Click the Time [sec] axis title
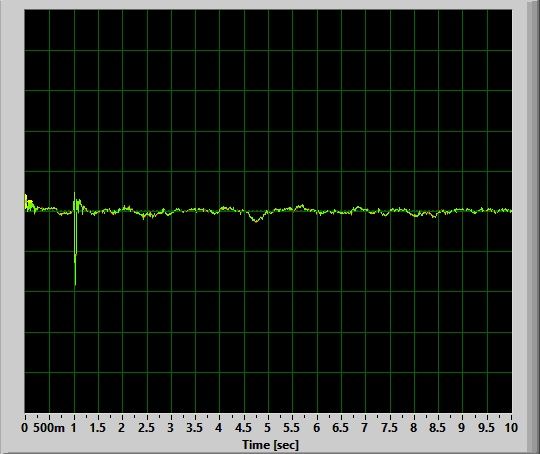Viewport: 540px width, 454px height. [270, 445]
